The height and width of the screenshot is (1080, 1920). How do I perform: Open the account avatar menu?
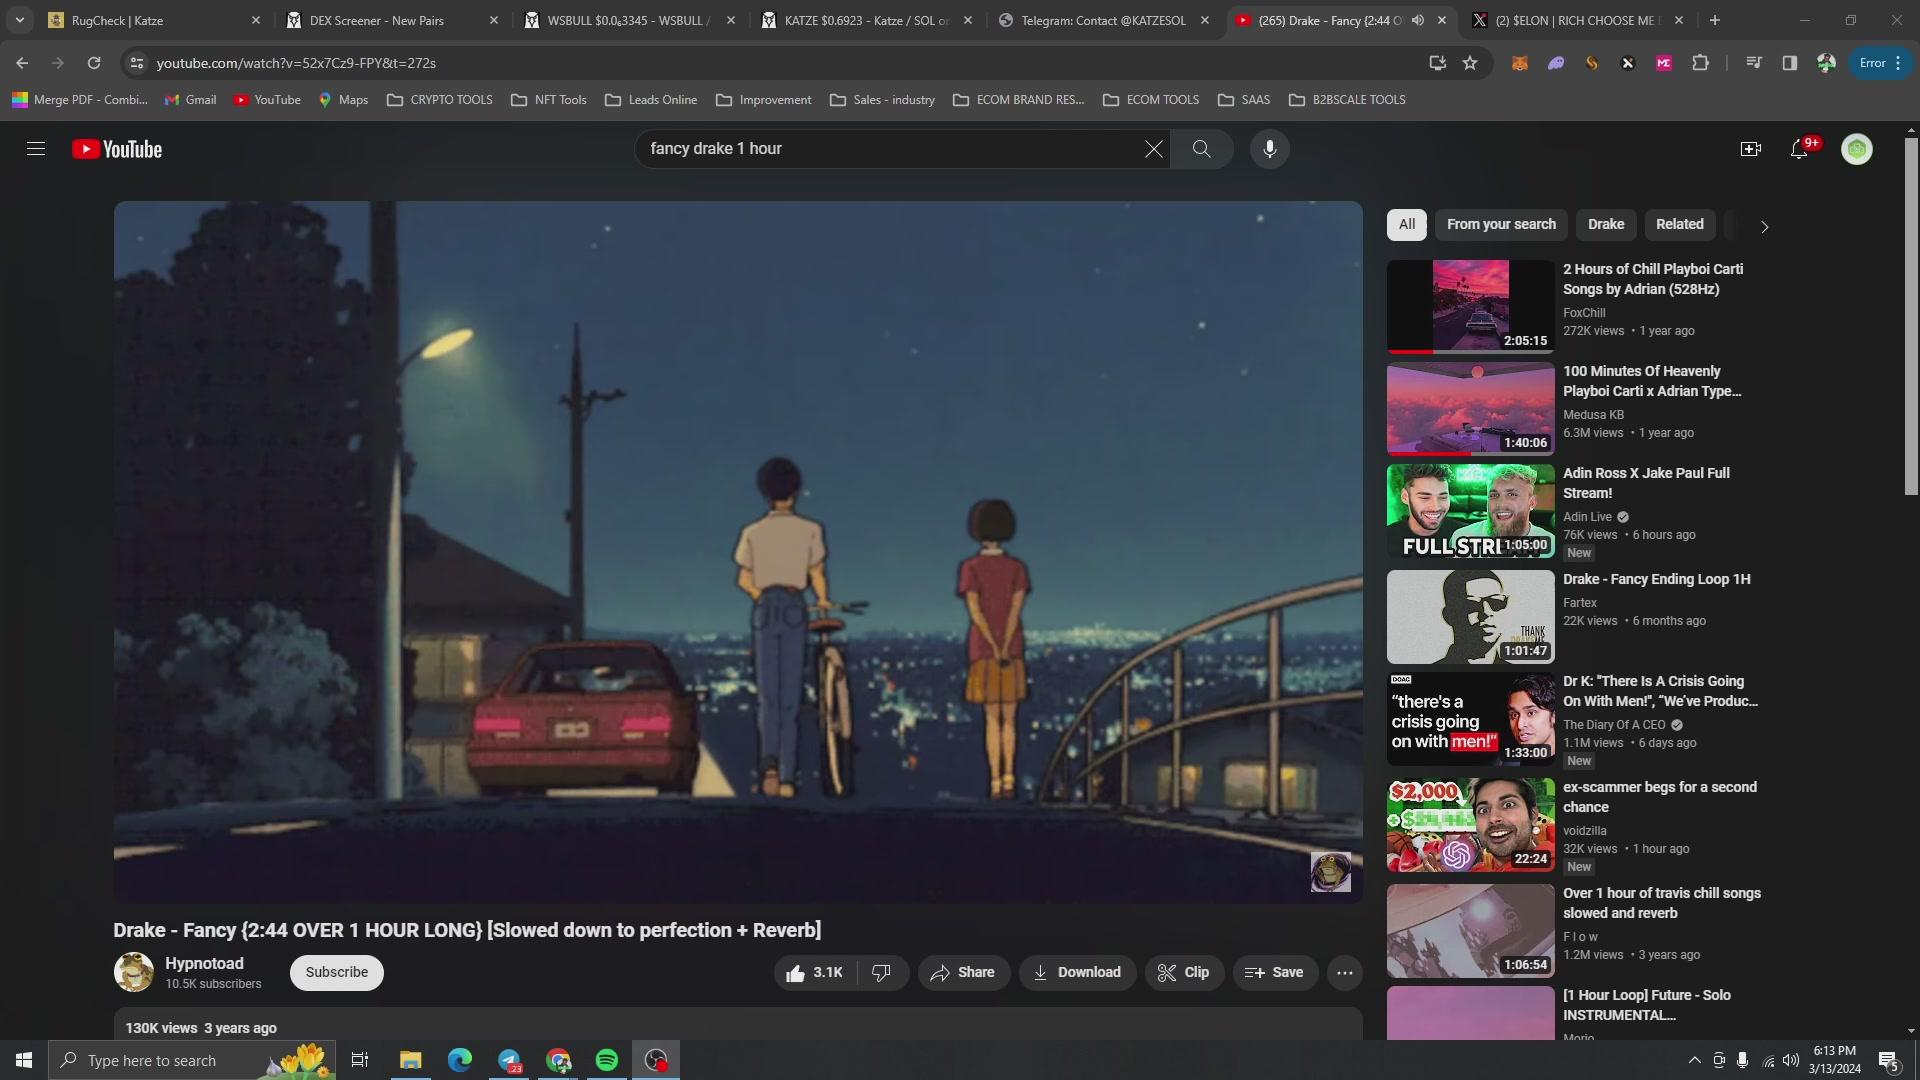tap(1857, 149)
